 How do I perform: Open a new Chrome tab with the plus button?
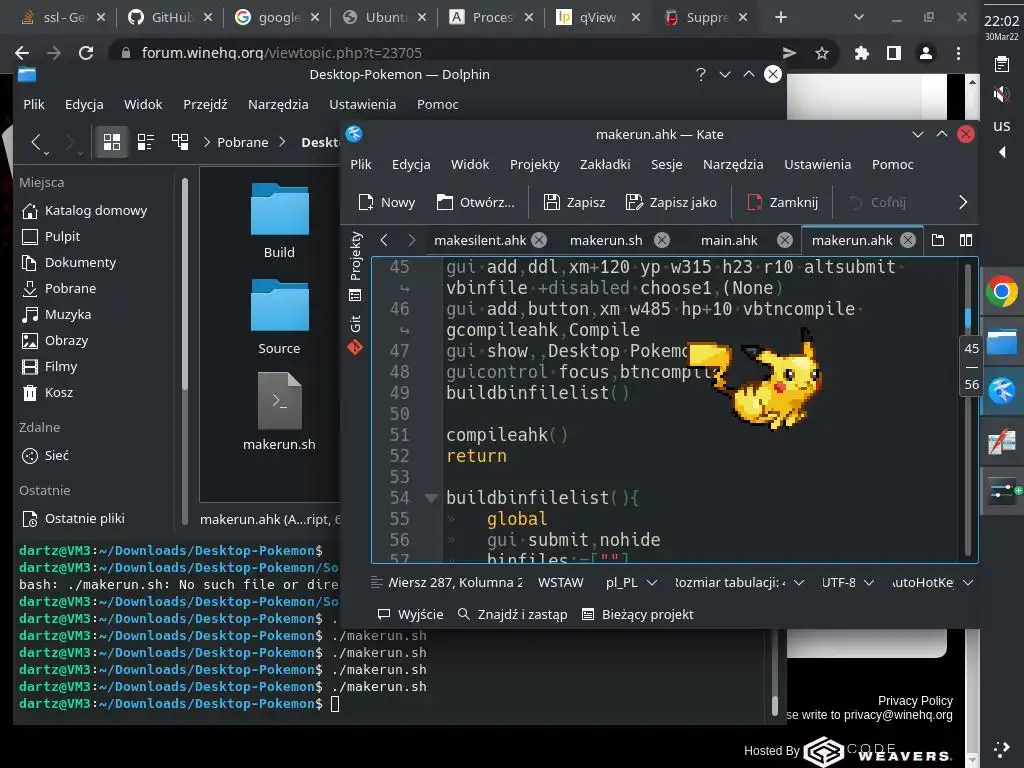click(x=780, y=18)
